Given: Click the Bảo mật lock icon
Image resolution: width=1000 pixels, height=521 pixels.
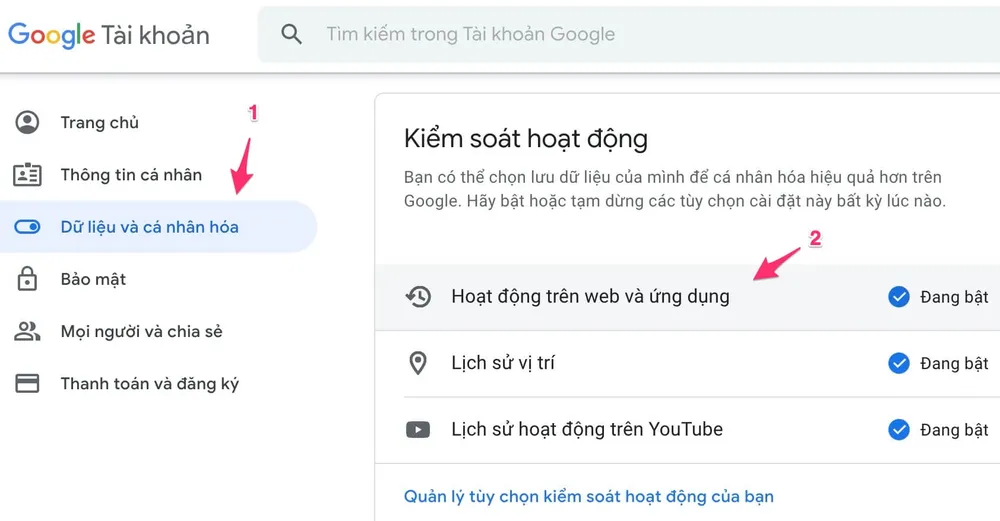Looking at the screenshot, I should click(x=27, y=279).
